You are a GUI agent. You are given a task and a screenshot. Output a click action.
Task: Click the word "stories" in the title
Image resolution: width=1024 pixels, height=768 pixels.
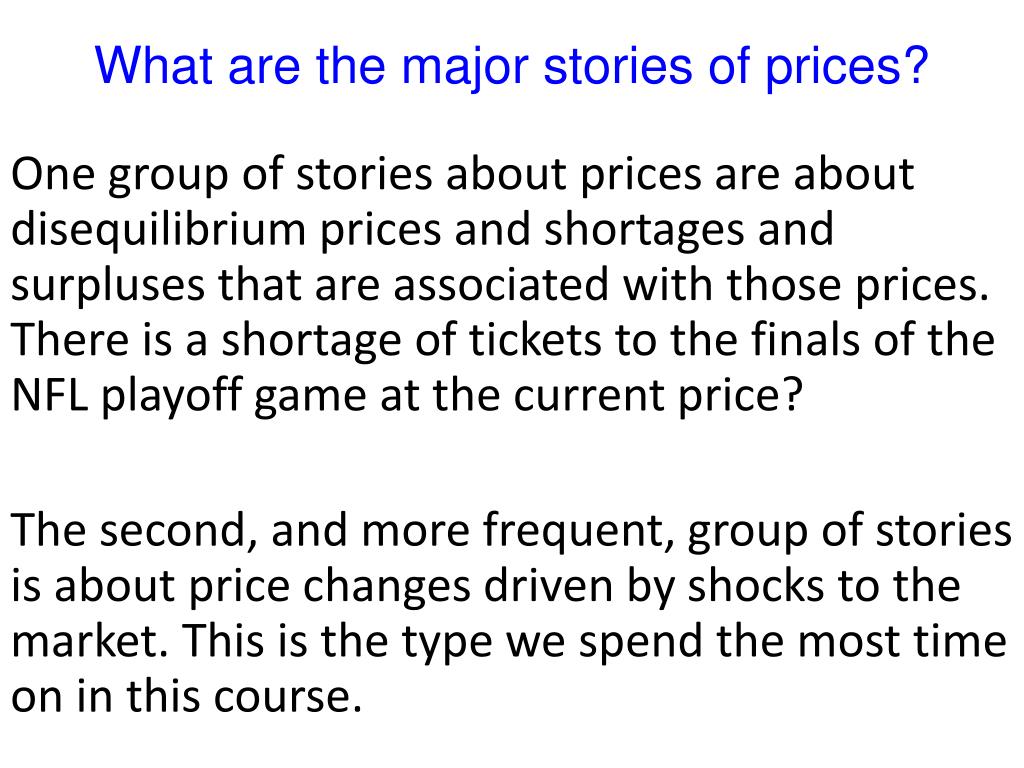[617, 67]
